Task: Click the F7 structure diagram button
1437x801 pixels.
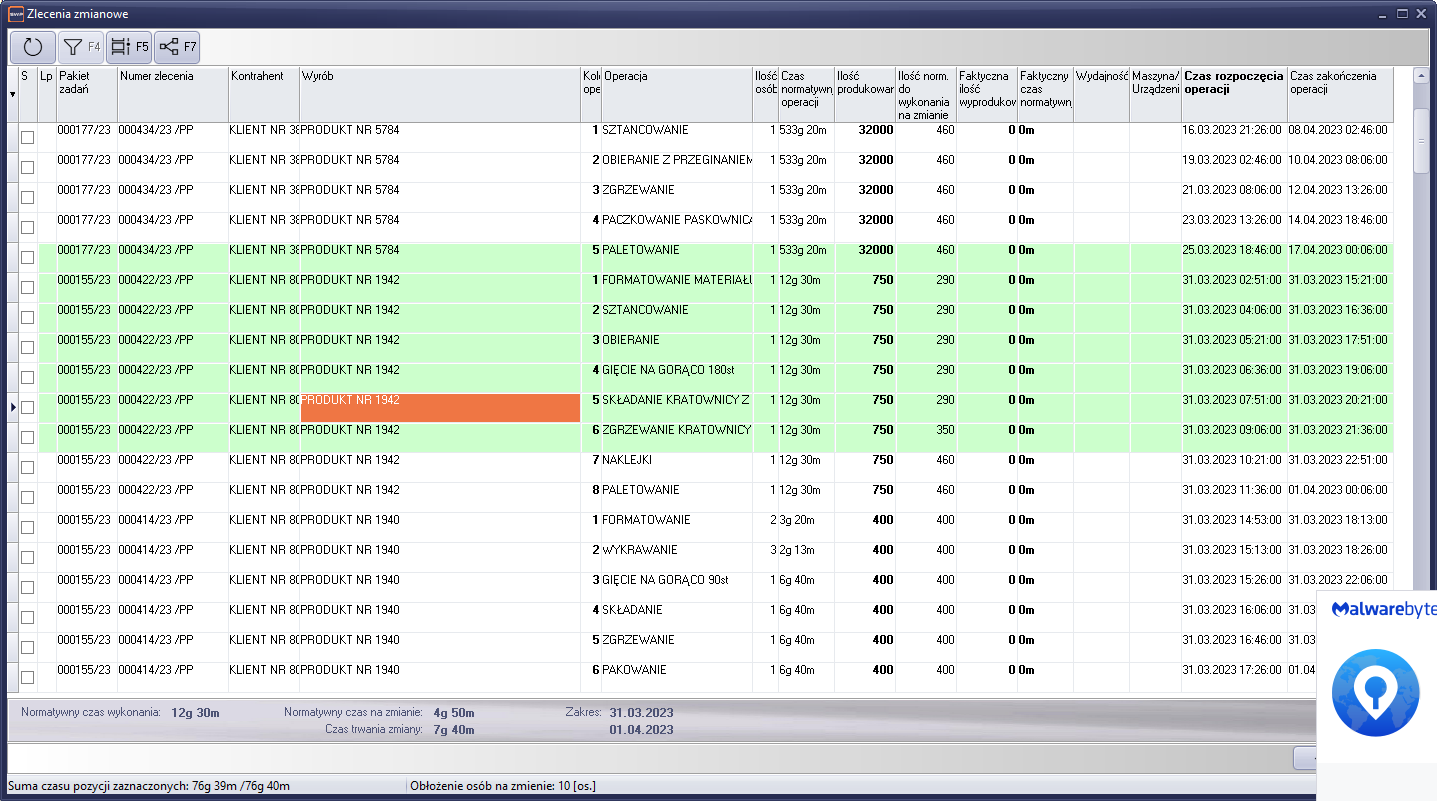Action: point(177,47)
